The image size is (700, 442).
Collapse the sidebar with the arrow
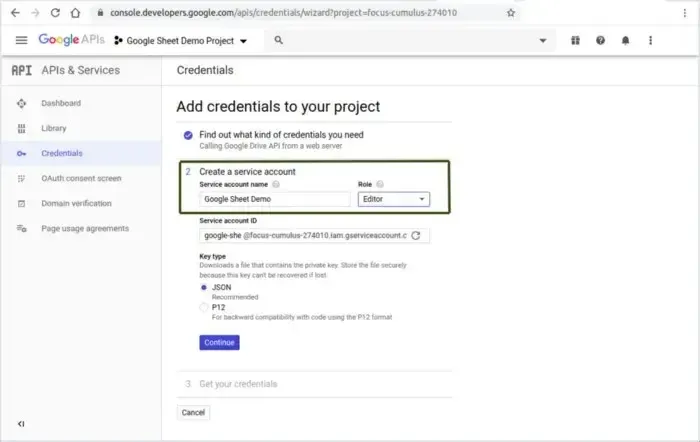coord(21,424)
